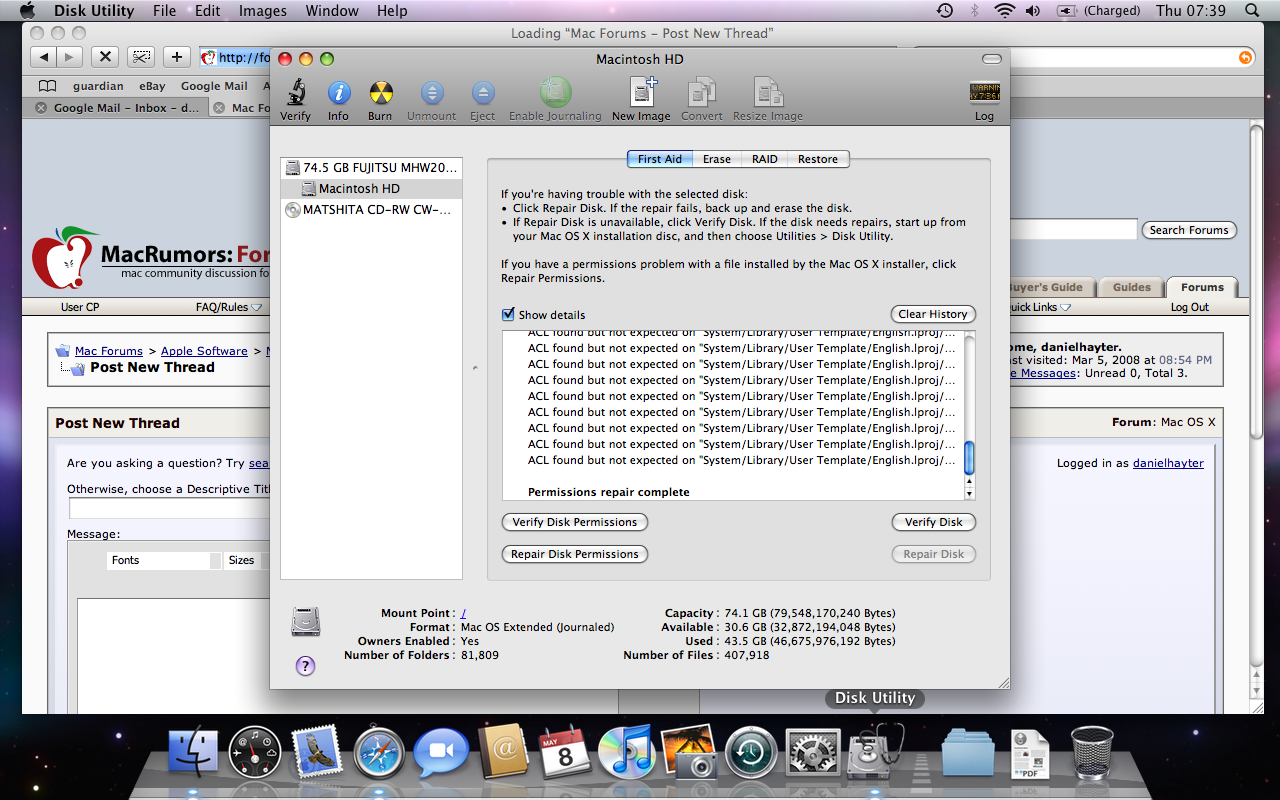Screen dimensions: 1280x800
Task: Switch to the Restore tab
Action: [818, 159]
